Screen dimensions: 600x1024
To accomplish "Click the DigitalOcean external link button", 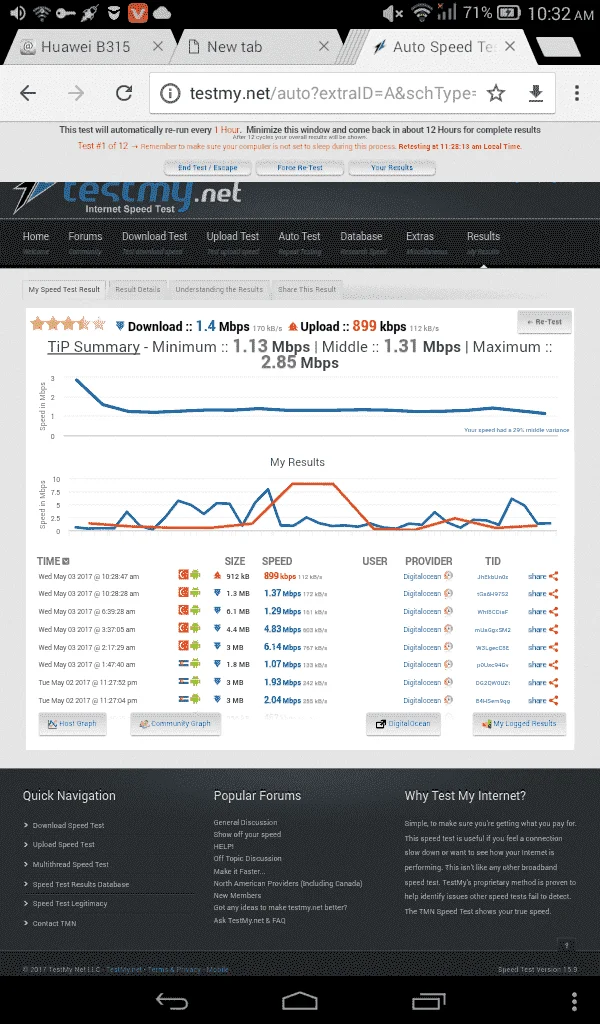I will point(403,724).
